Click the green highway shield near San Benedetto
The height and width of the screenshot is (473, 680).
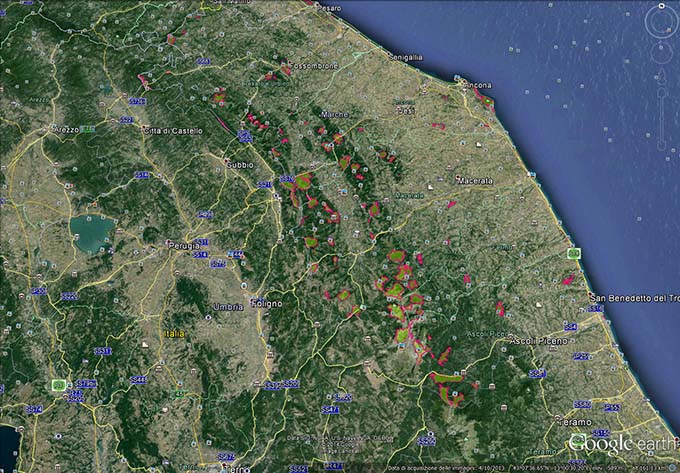coord(574,254)
